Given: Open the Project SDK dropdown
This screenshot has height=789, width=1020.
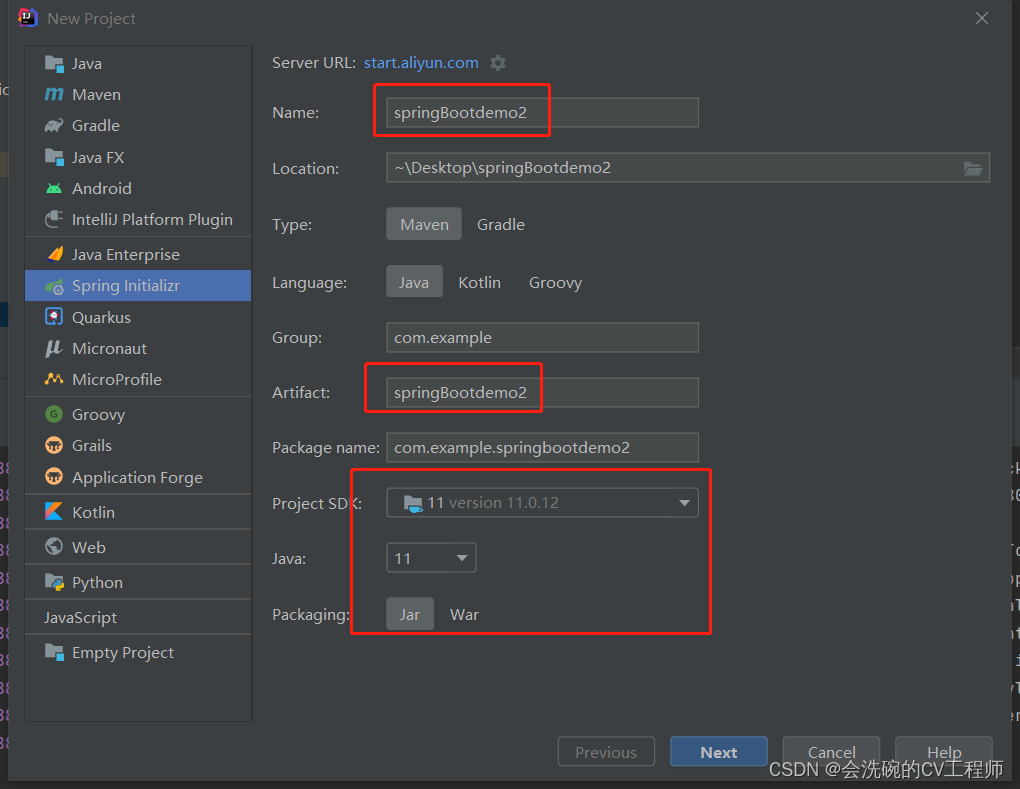Looking at the screenshot, I should point(543,503).
